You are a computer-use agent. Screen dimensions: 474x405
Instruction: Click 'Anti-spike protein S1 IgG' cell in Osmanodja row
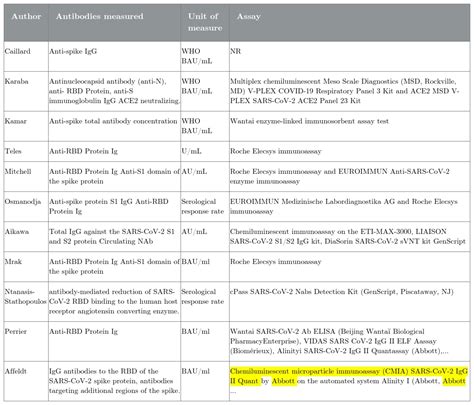pyautogui.click(x=114, y=206)
